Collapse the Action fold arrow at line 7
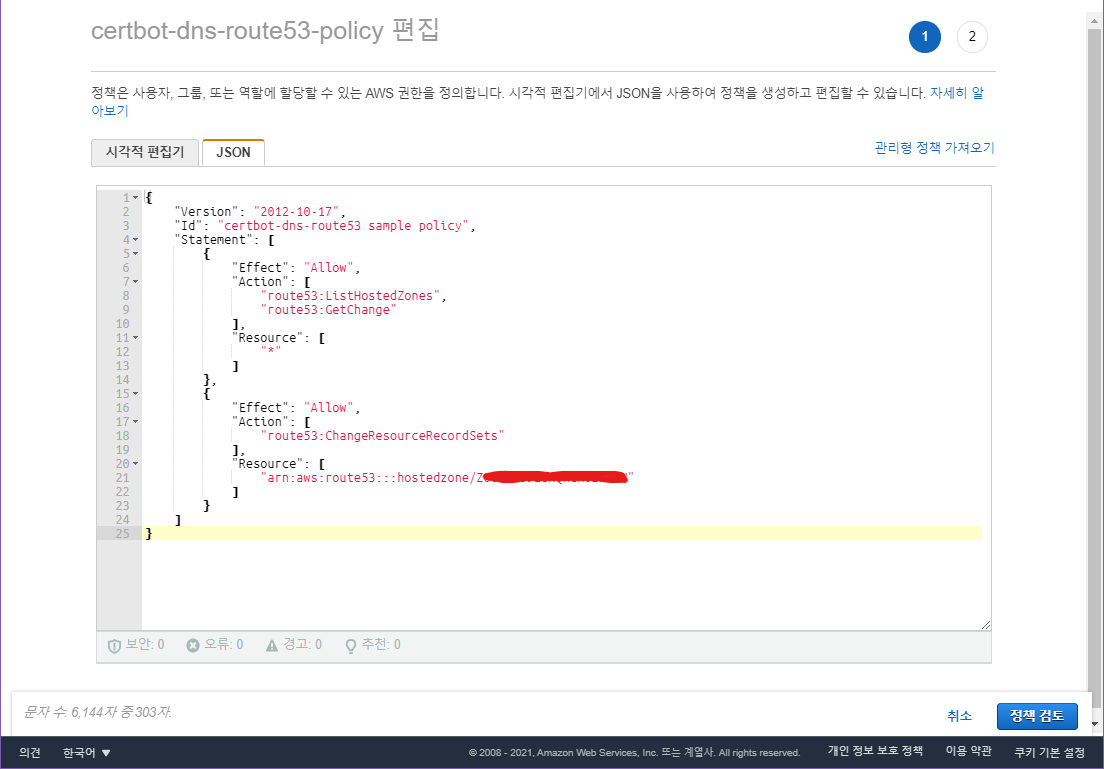 tap(135, 282)
